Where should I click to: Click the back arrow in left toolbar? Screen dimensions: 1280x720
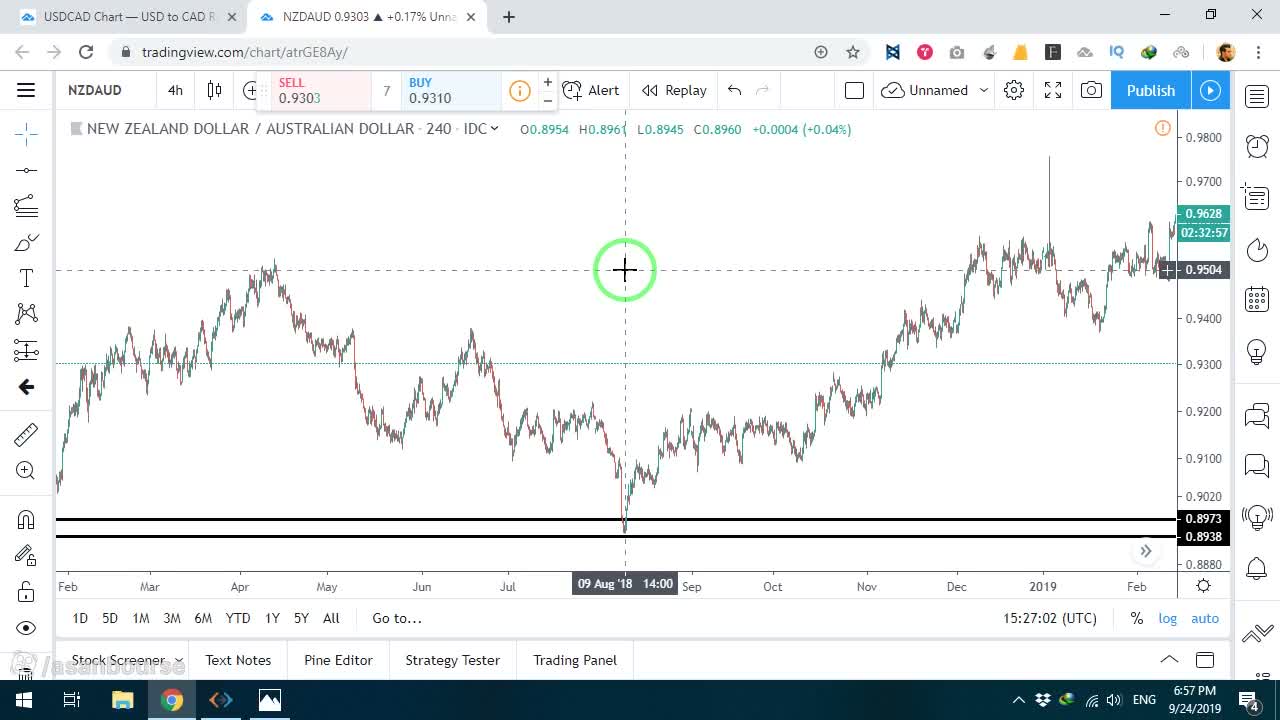(26, 387)
